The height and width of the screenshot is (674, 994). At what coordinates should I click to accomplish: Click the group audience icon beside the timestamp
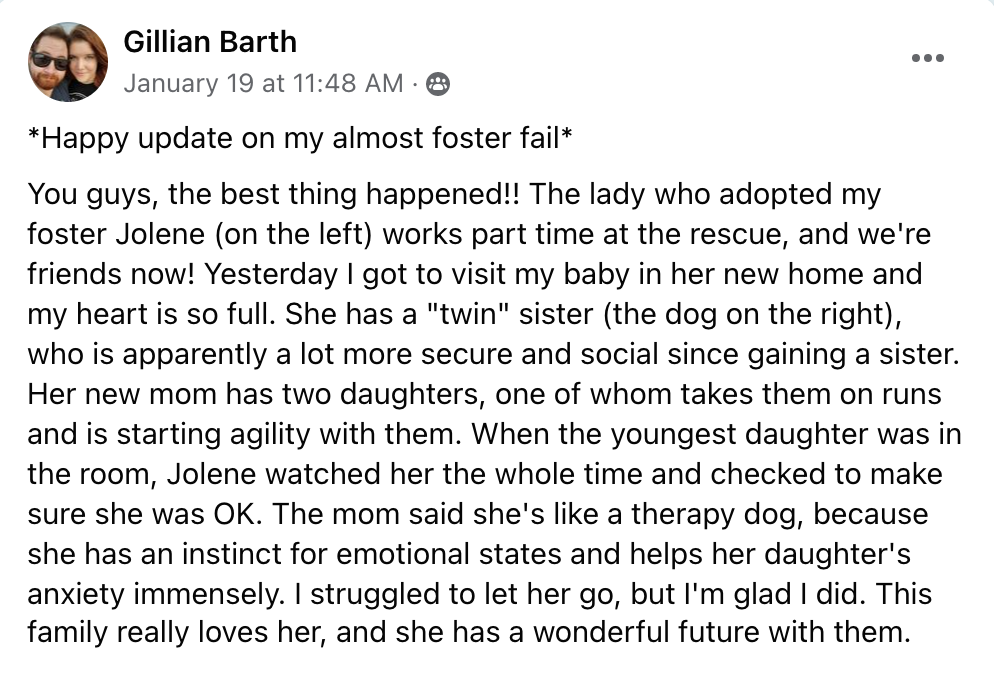(437, 84)
